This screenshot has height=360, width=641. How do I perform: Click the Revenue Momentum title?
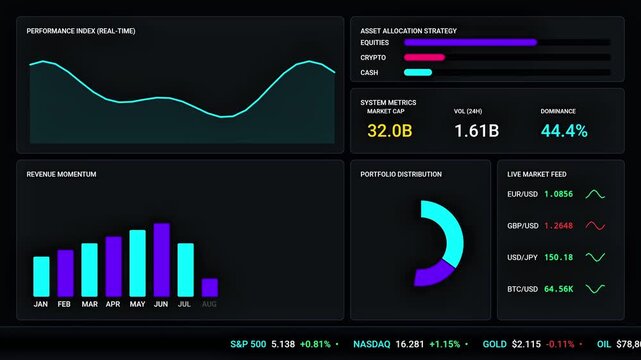pos(61,174)
